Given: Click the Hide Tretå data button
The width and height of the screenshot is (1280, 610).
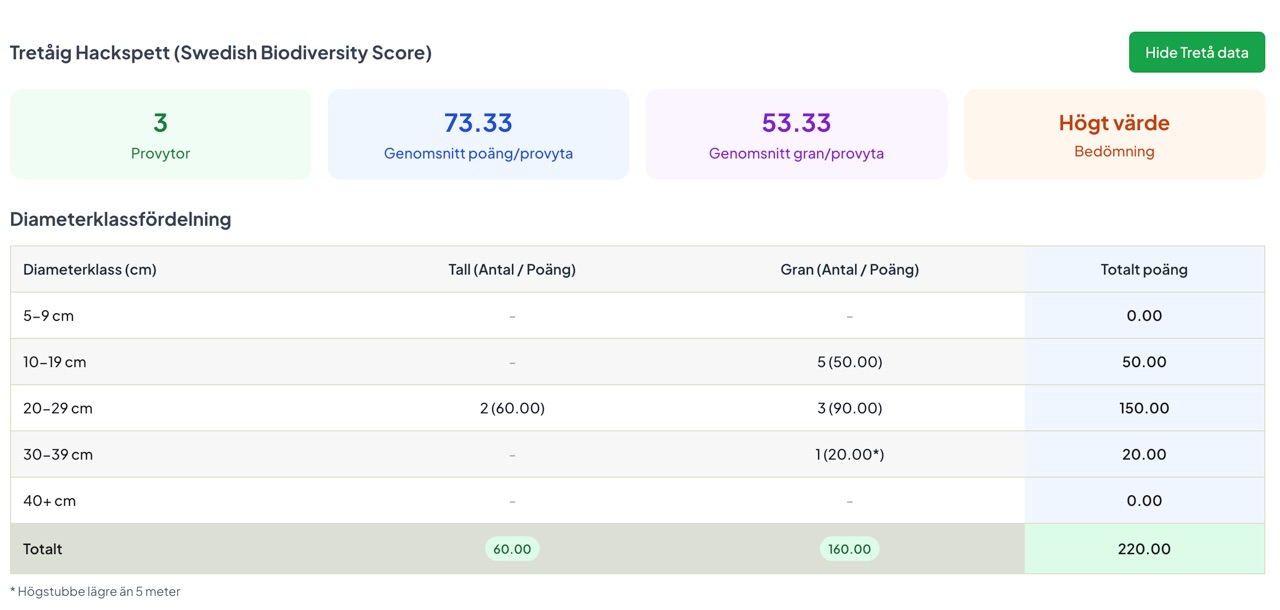Looking at the screenshot, I should [x=1196, y=52].
